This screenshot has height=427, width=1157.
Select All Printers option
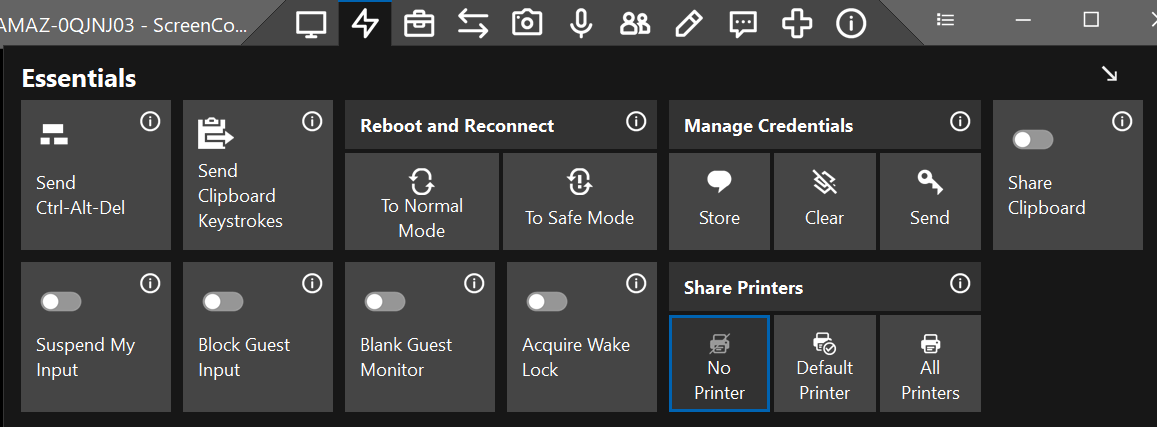pyautogui.click(x=930, y=364)
